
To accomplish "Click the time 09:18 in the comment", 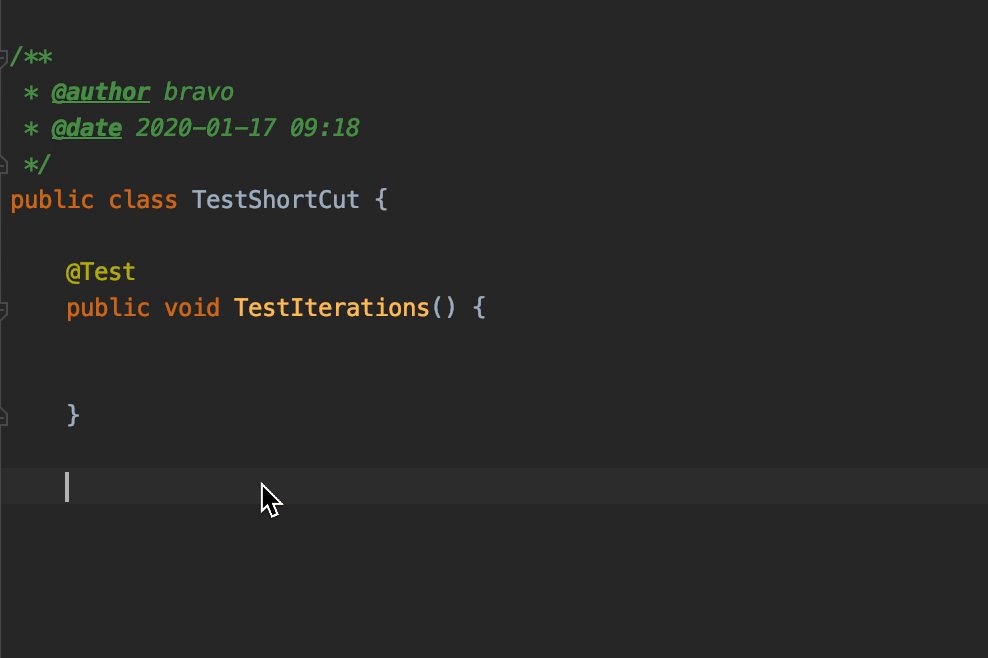I will coord(324,129).
